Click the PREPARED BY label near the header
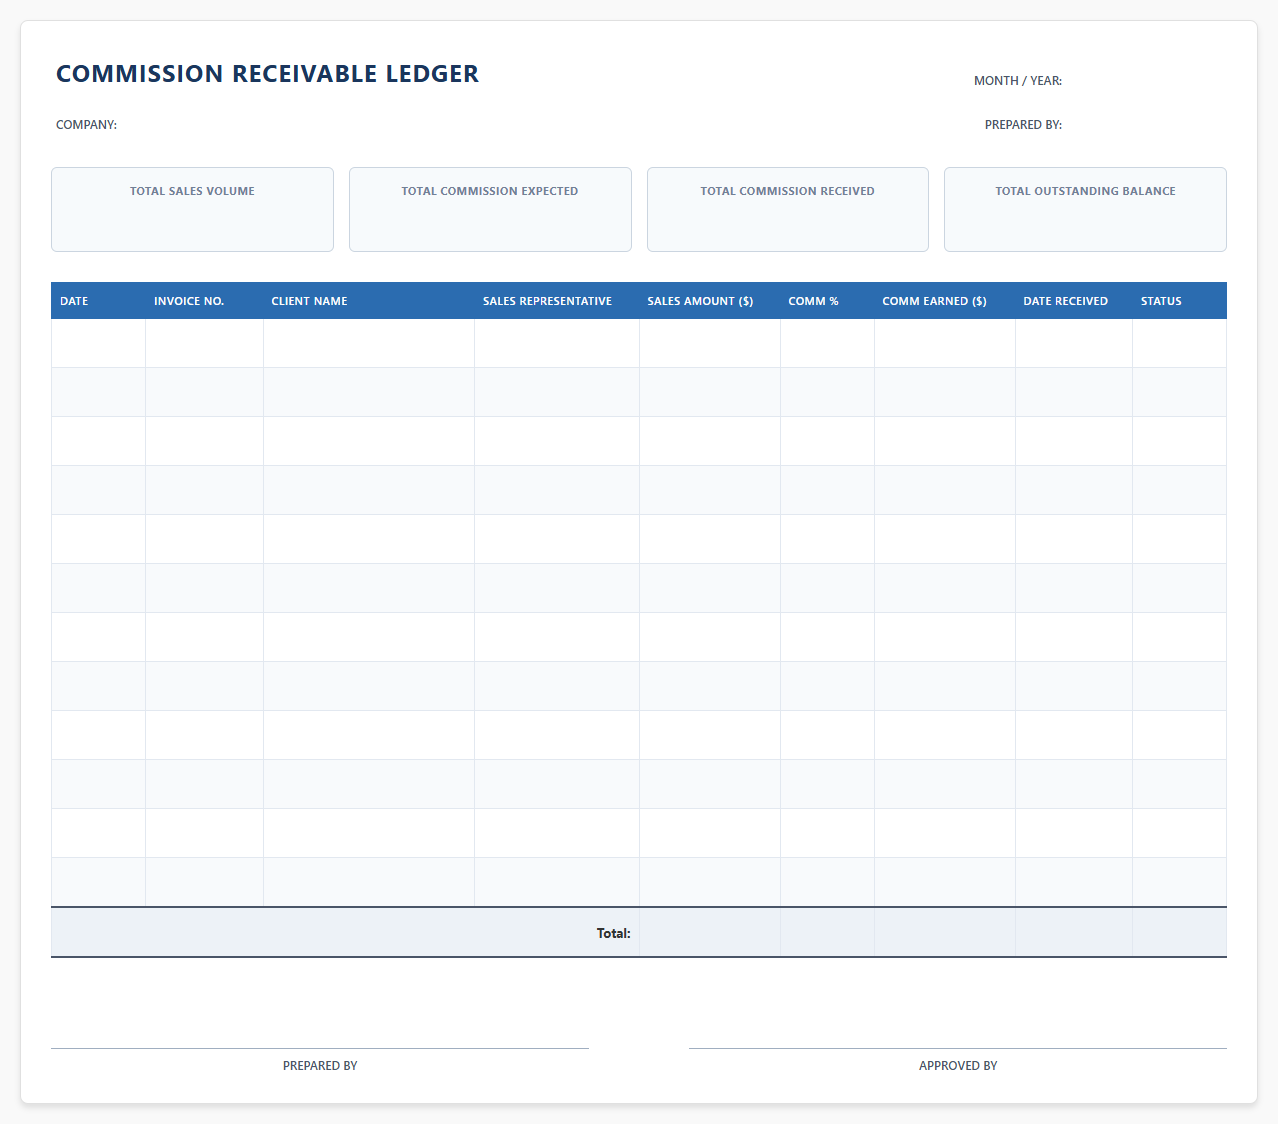The width and height of the screenshot is (1278, 1124). [x=1023, y=125]
